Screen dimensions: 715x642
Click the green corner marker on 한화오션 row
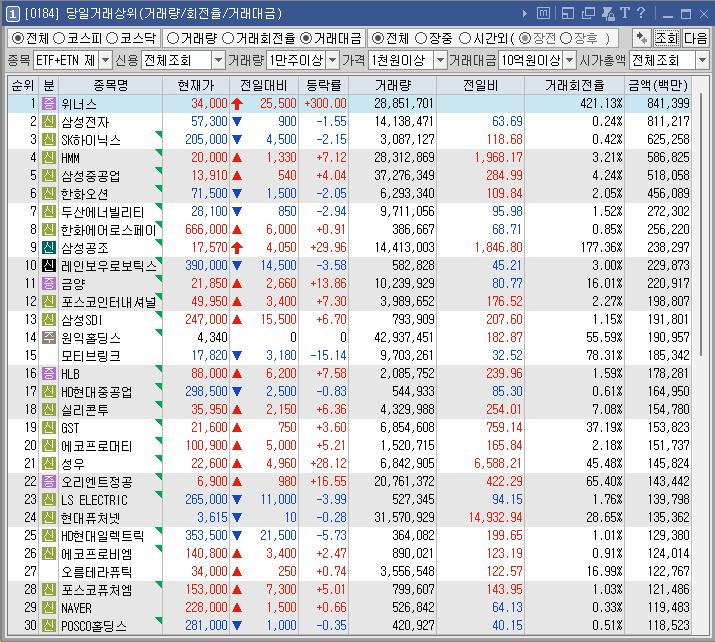pos(159,188)
